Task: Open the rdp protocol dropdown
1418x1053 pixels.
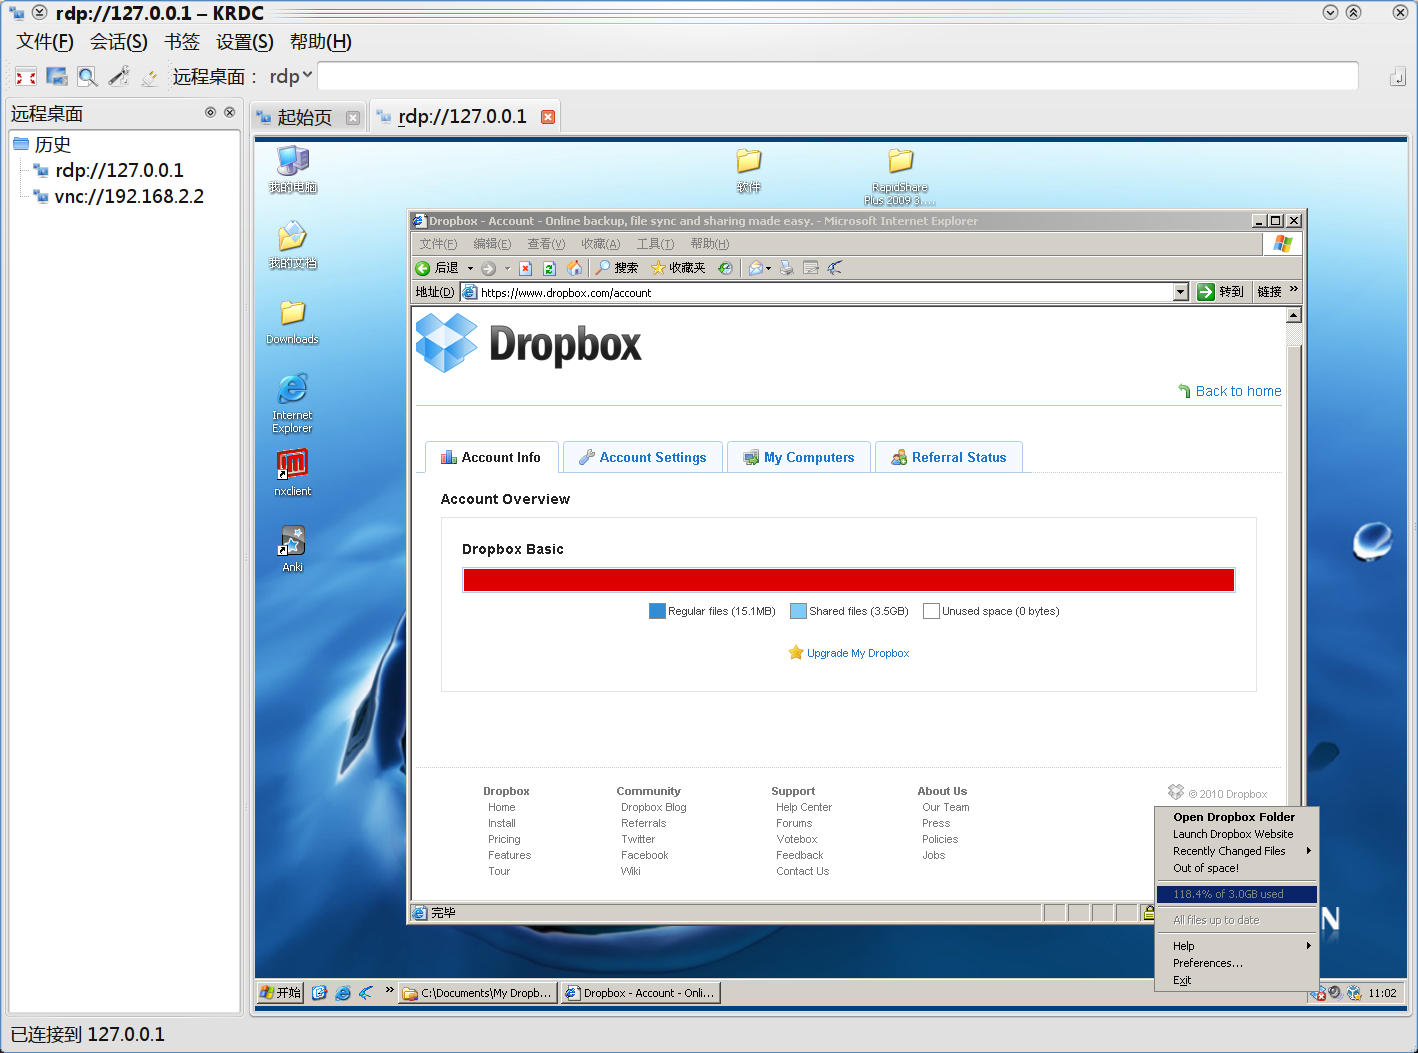Action: pyautogui.click(x=290, y=76)
